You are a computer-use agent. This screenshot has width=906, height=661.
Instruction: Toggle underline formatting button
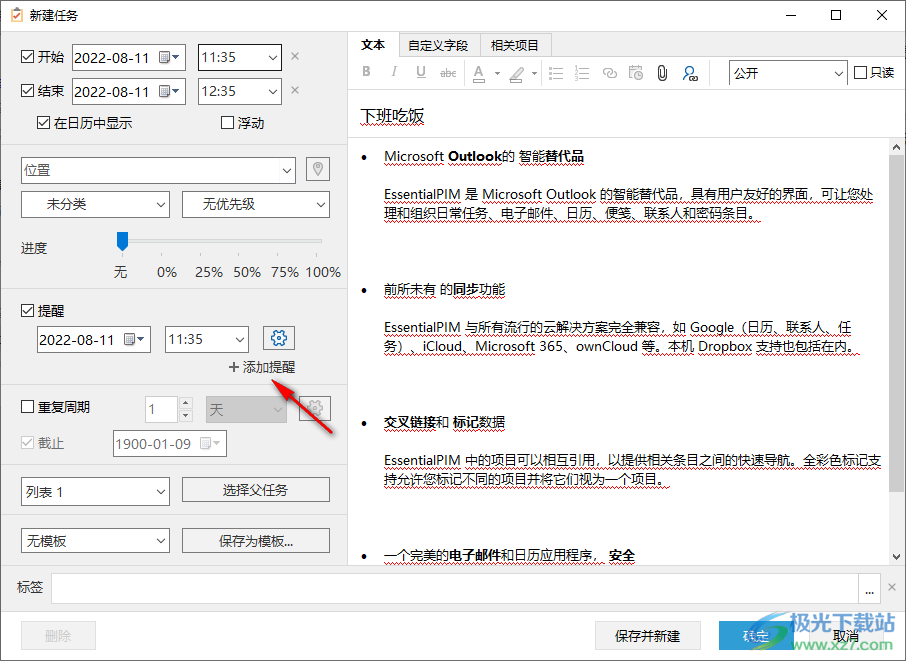click(421, 72)
